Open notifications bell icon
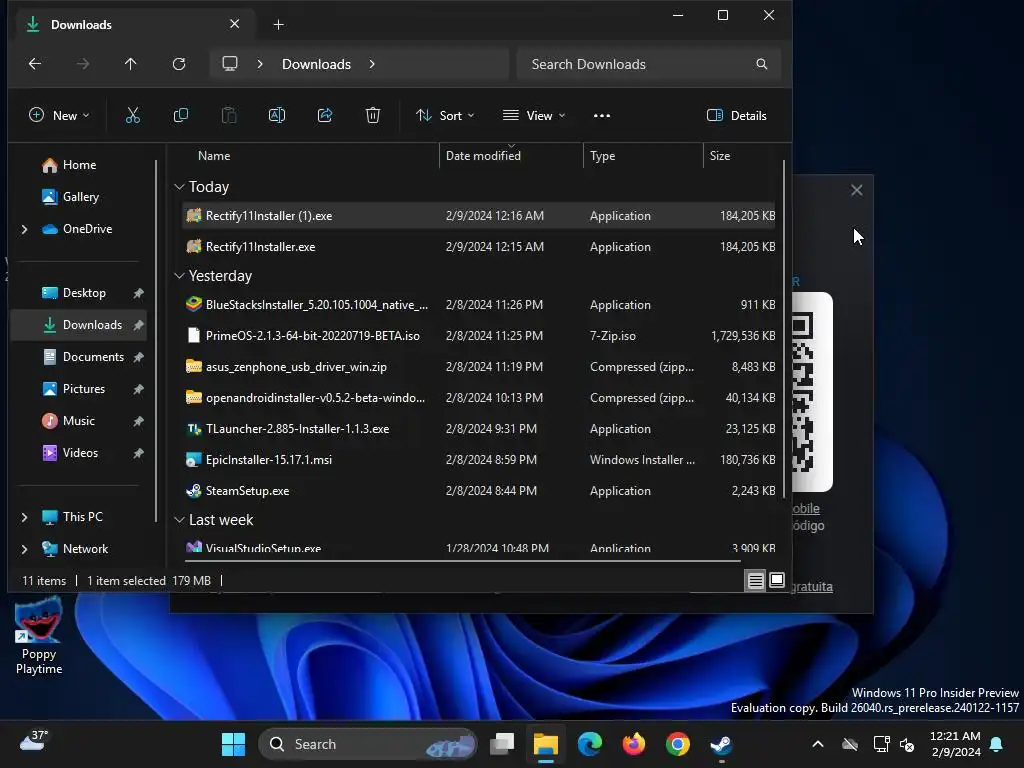Viewport: 1024px width, 768px height. 997,744
